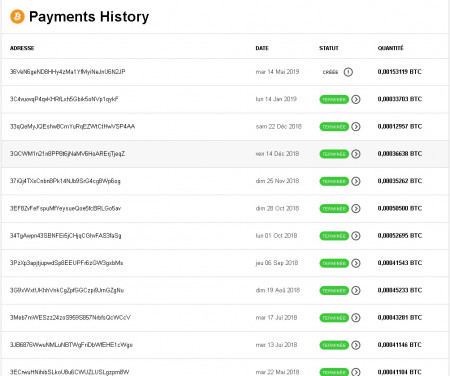Click wallet address on 13 Jui 2018 row
The image size is (450, 376).
pos(71,345)
